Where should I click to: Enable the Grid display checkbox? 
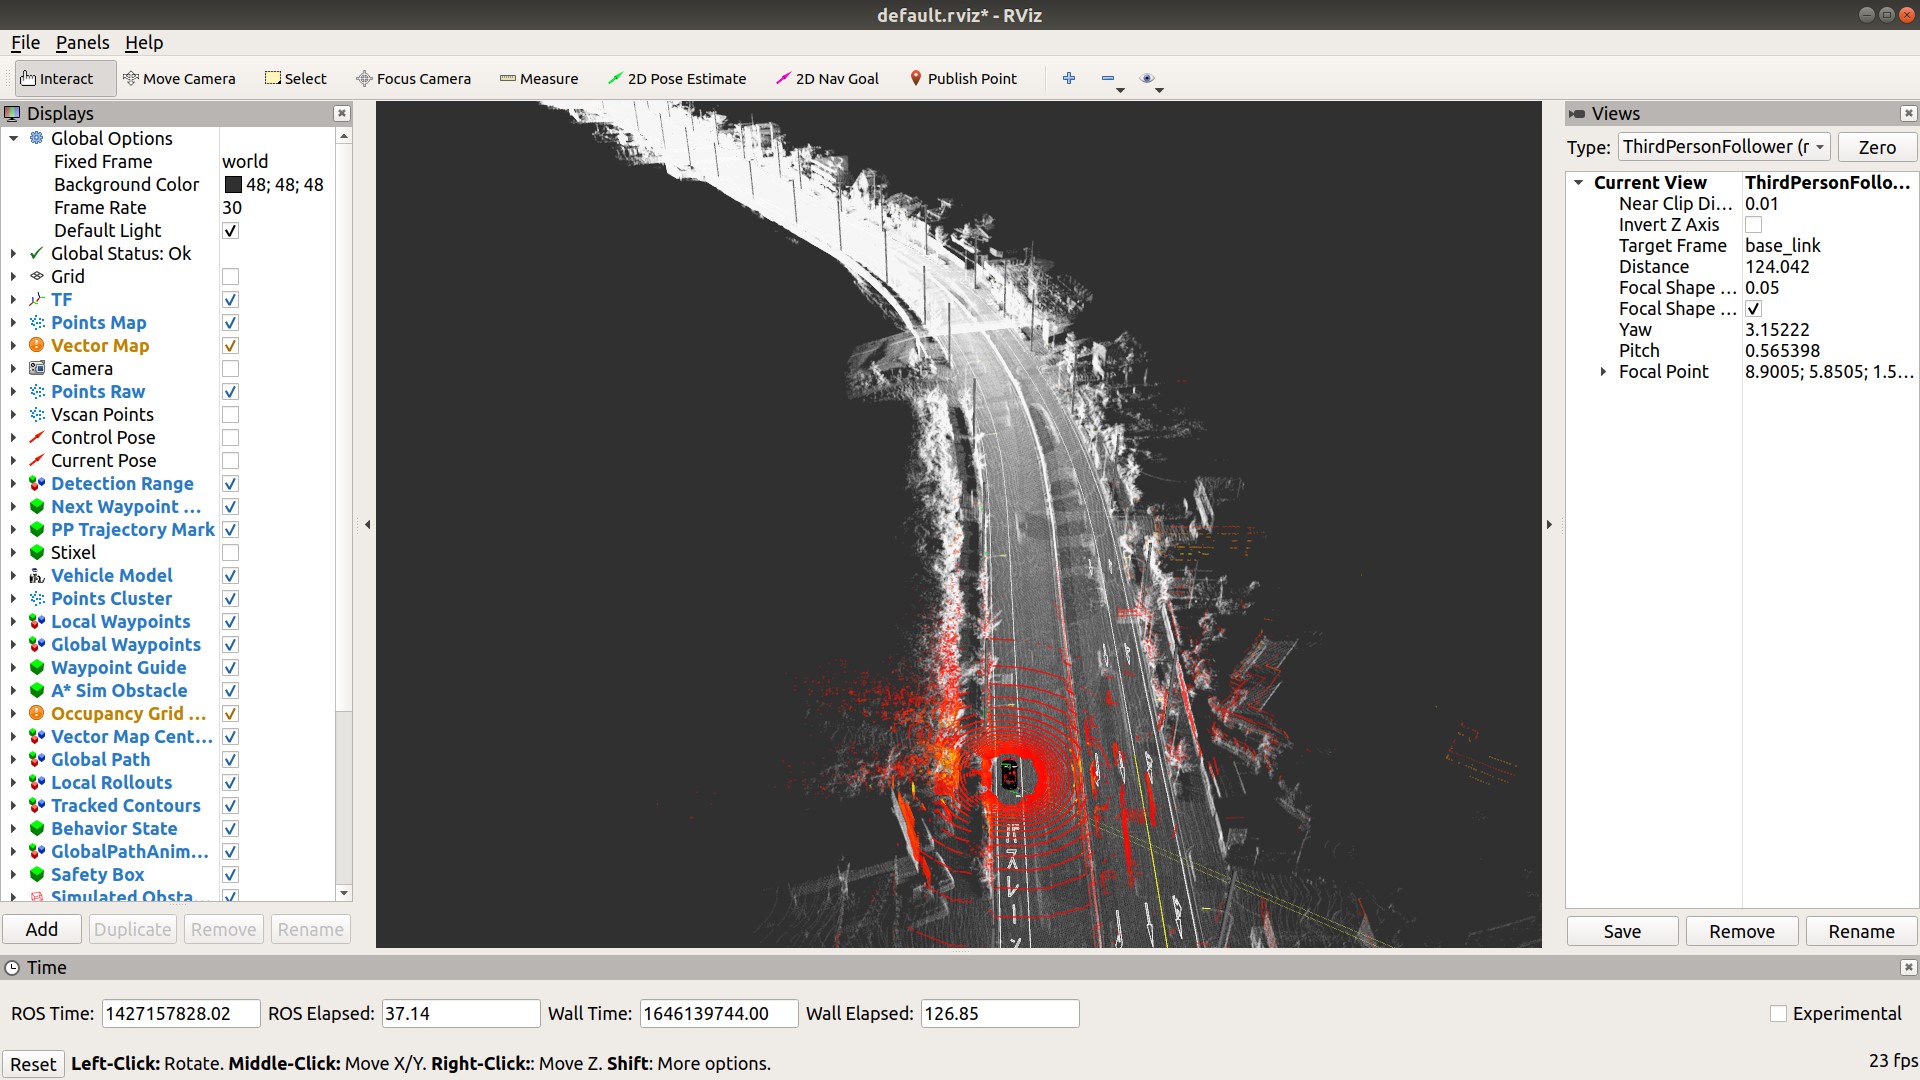[x=230, y=276]
